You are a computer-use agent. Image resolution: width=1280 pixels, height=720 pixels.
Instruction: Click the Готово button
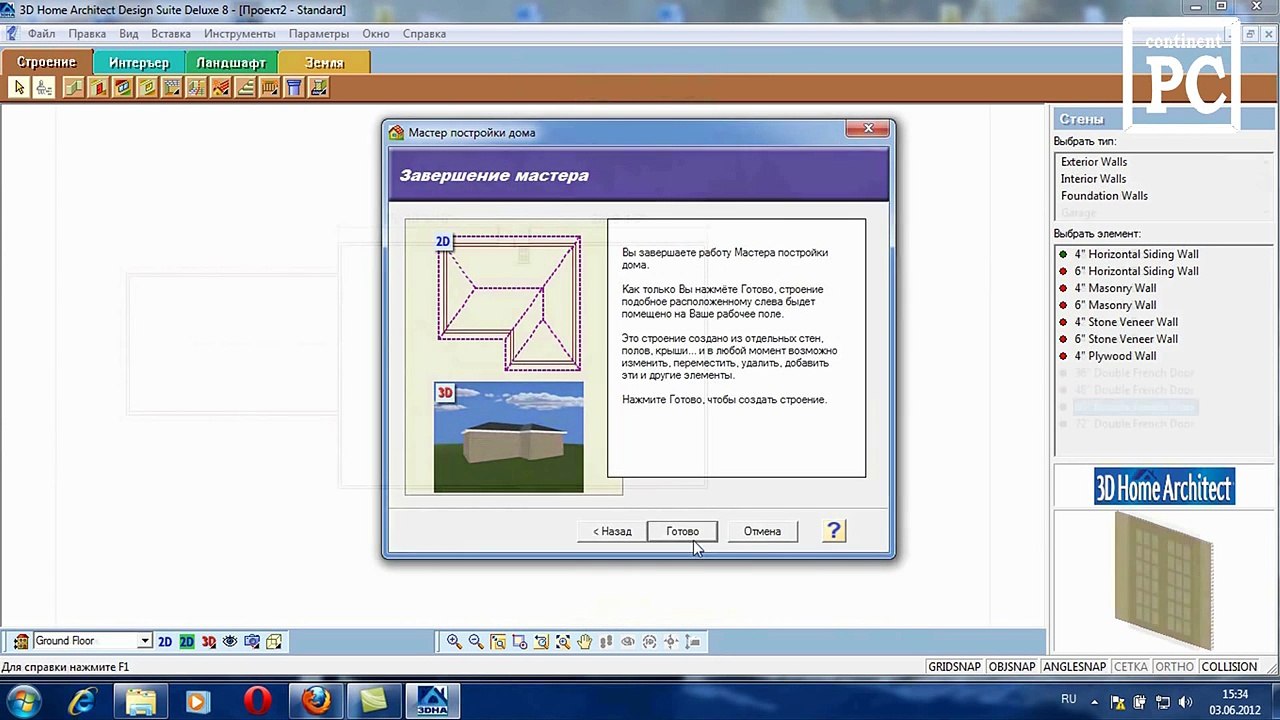click(x=682, y=531)
